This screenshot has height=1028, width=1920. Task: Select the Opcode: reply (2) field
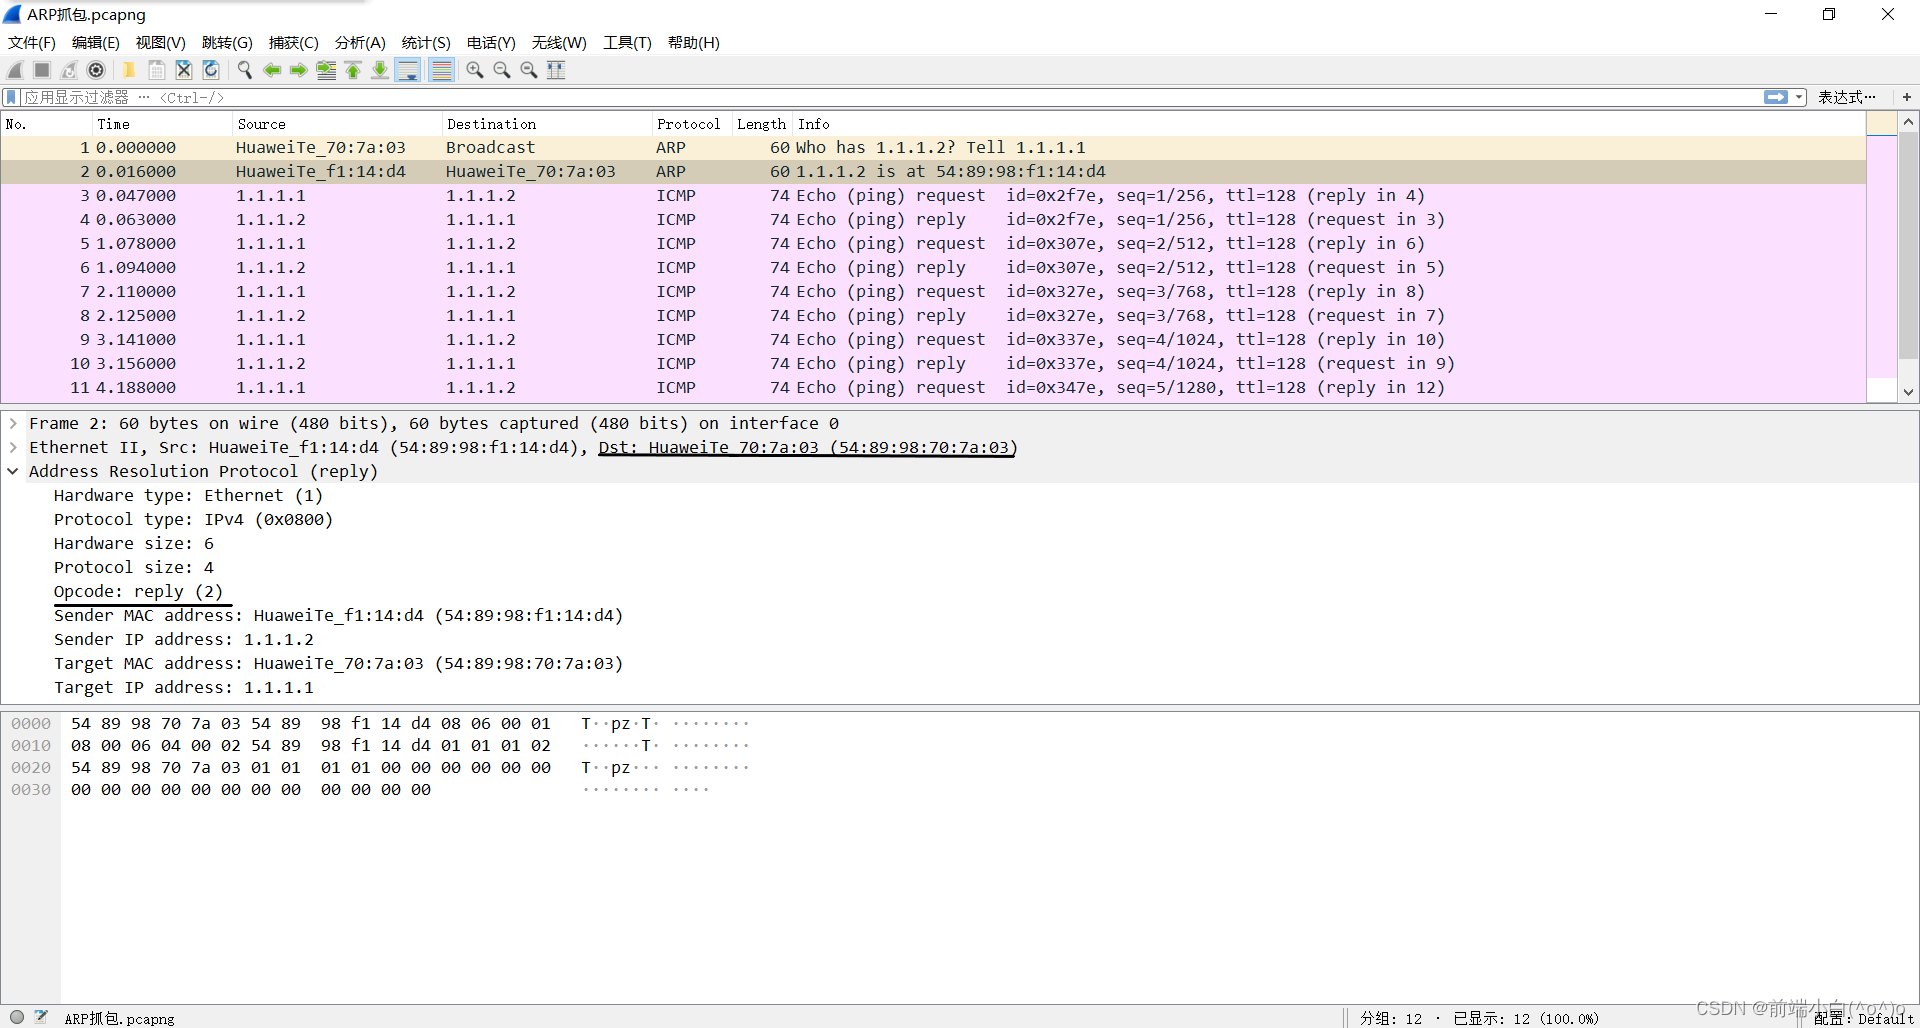click(138, 592)
